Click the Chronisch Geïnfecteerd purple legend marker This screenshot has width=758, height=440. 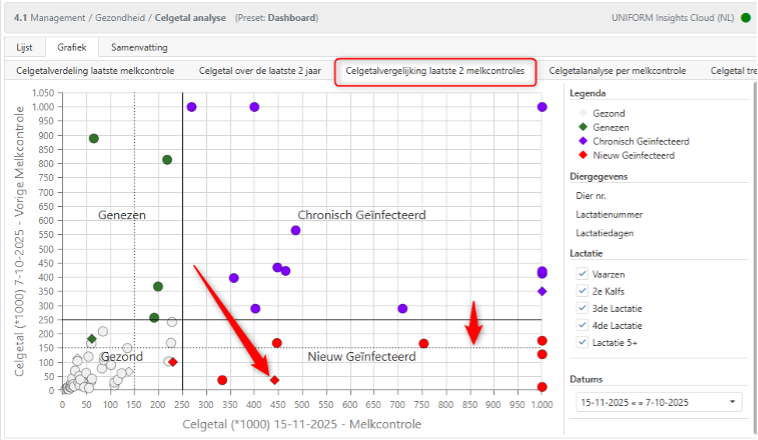[x=581, y=141]
